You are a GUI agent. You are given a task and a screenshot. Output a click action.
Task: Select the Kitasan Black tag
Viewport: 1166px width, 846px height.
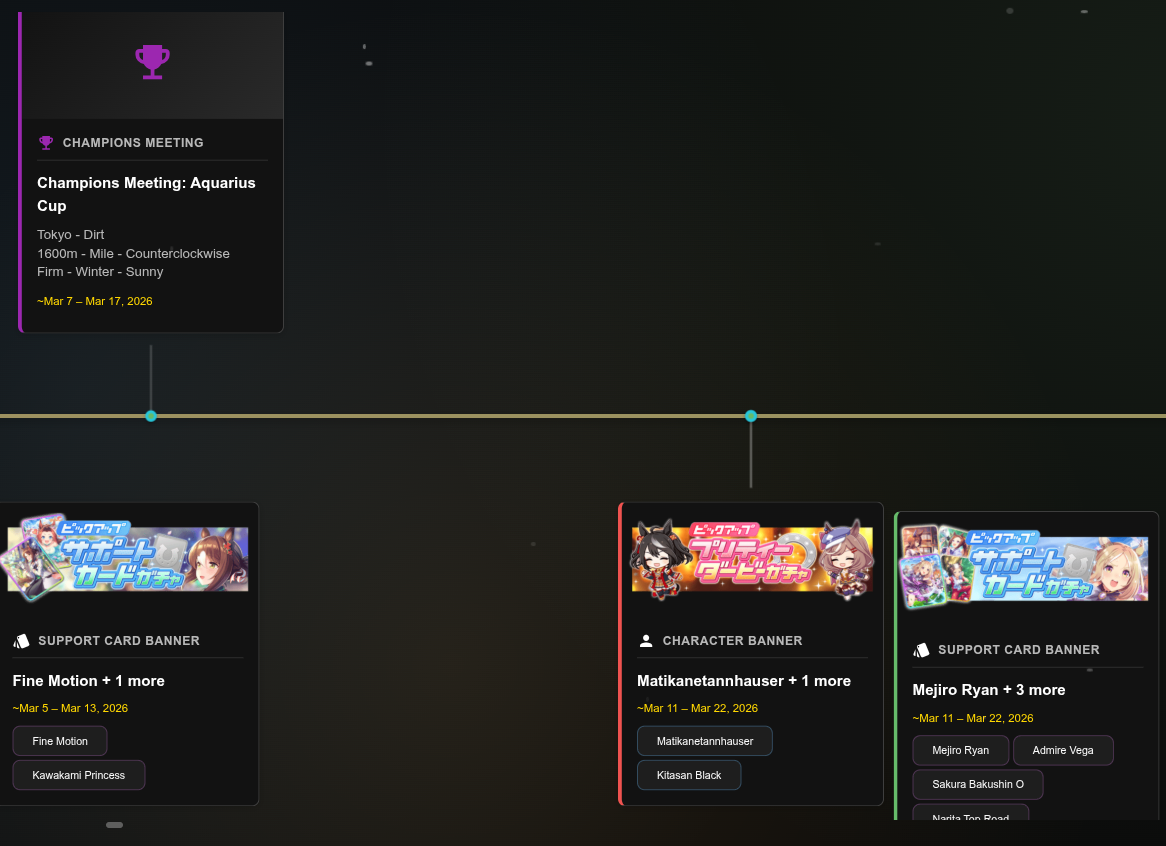pyautogui.click(x=689, y=775)
